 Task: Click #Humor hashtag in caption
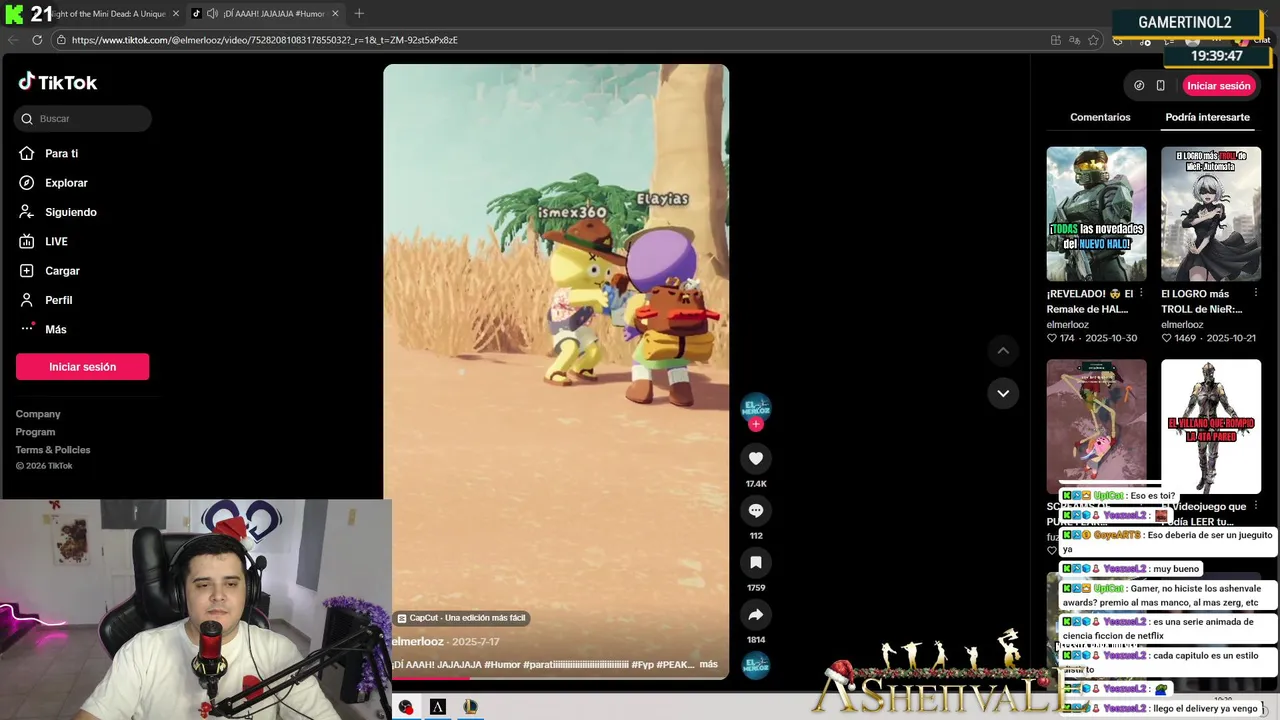pyautogui.click(x=503, y=664)
